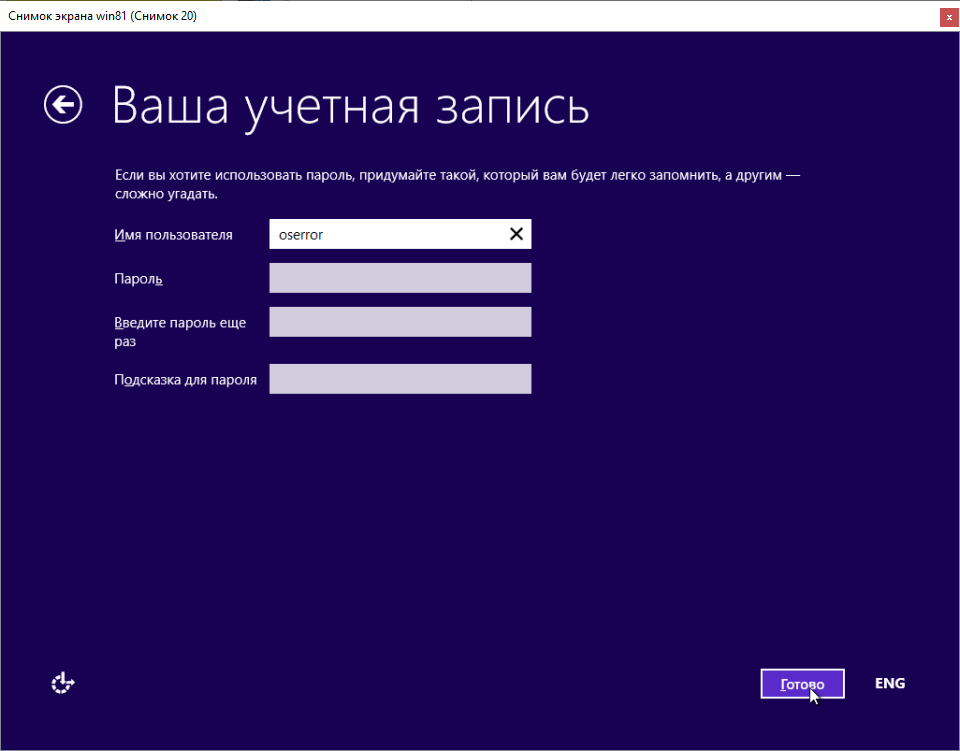This screenshot has width=960, height=751.
Task: Click the 'Введите пароль еще раз' label
Action: (180, 331)
